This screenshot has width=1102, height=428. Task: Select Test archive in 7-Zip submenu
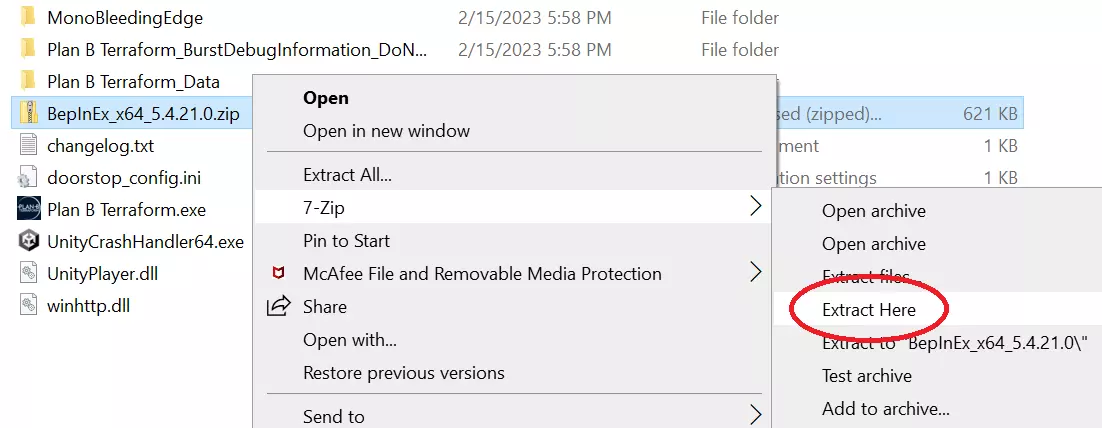coord(866,376)
